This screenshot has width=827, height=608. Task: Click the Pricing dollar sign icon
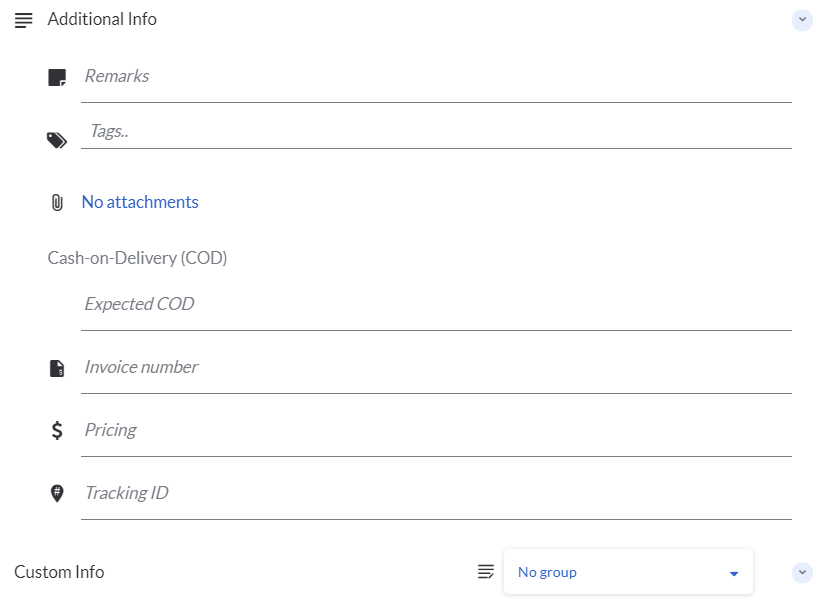tap(57, 431)
